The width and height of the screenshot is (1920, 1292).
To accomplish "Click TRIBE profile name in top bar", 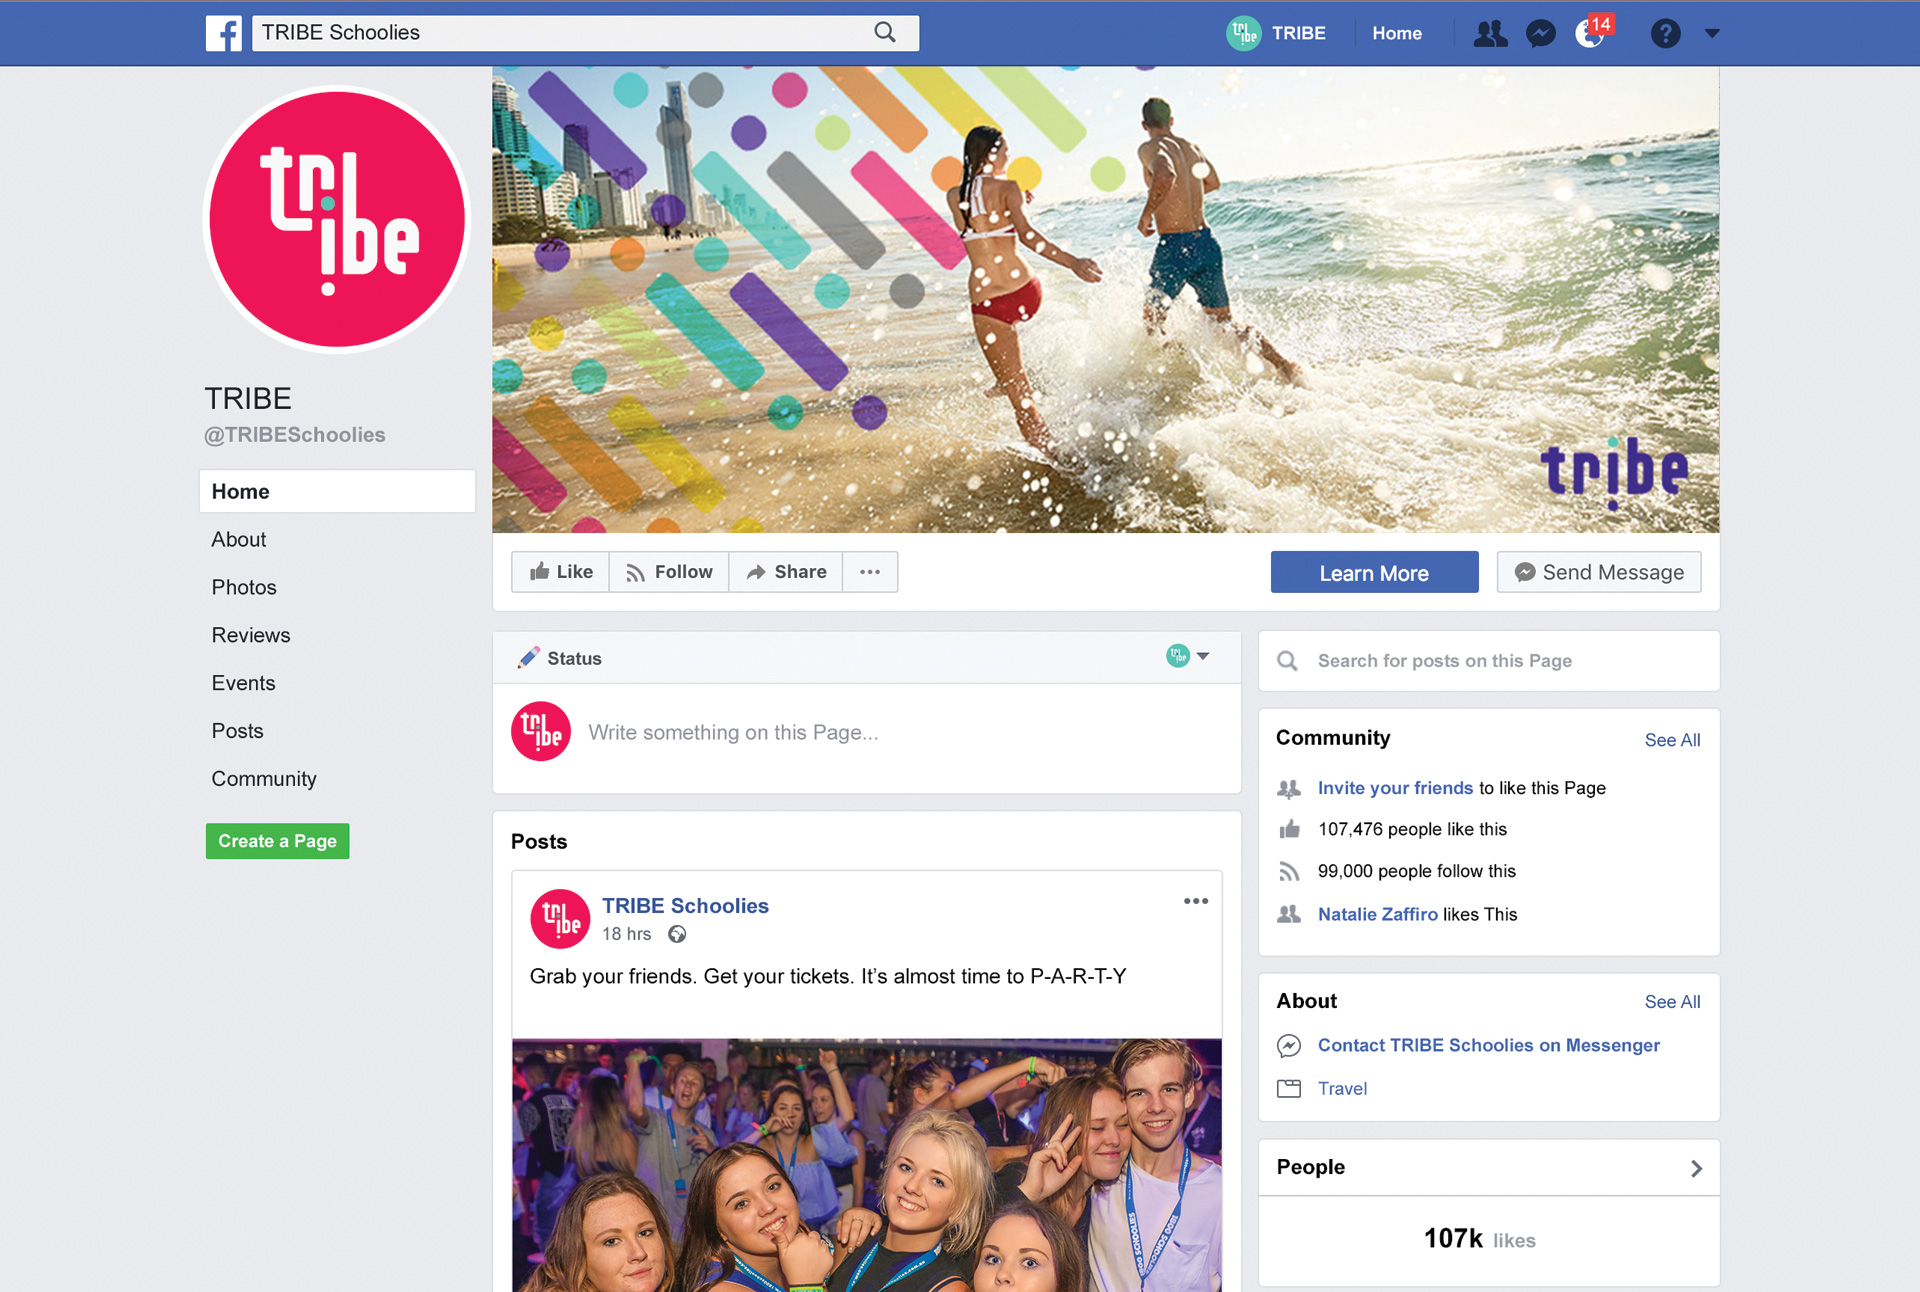I will pyautogui.click(x=1299, y=33).
